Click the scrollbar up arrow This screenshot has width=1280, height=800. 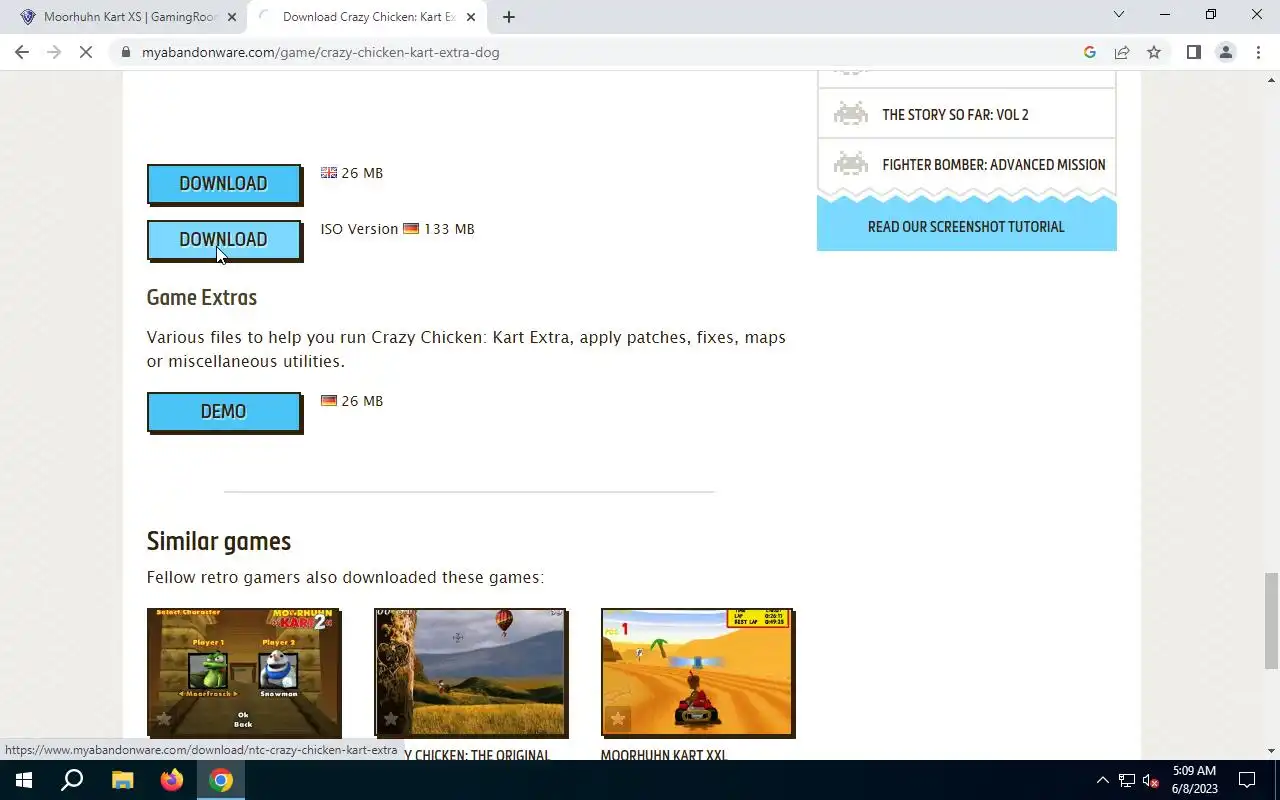1271,78
